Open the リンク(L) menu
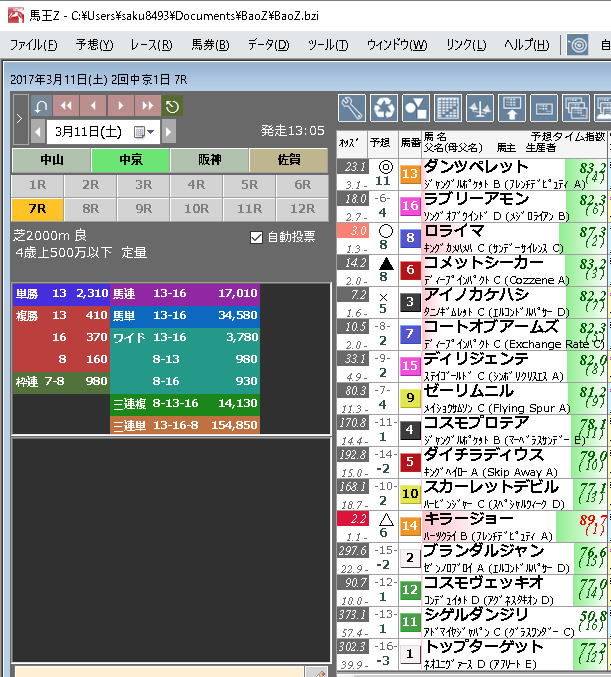The image size is (611, 677). (x=466, y=44)
